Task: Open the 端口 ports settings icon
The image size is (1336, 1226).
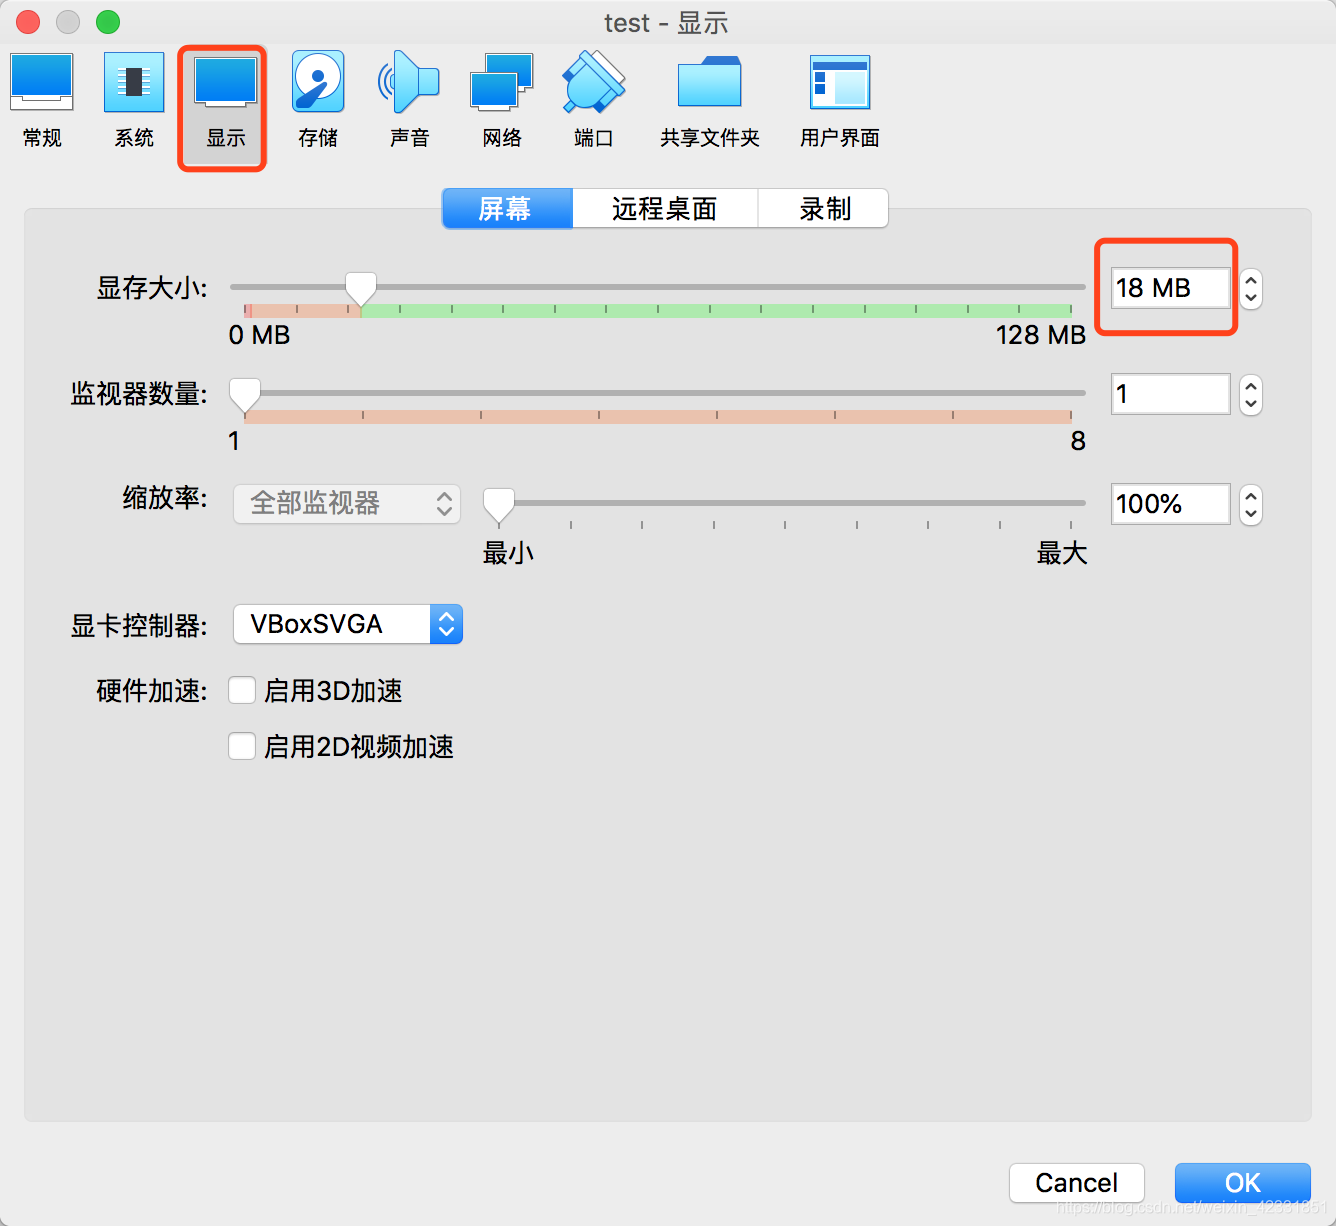Action: pyautogui.click(x=594, y=100)
